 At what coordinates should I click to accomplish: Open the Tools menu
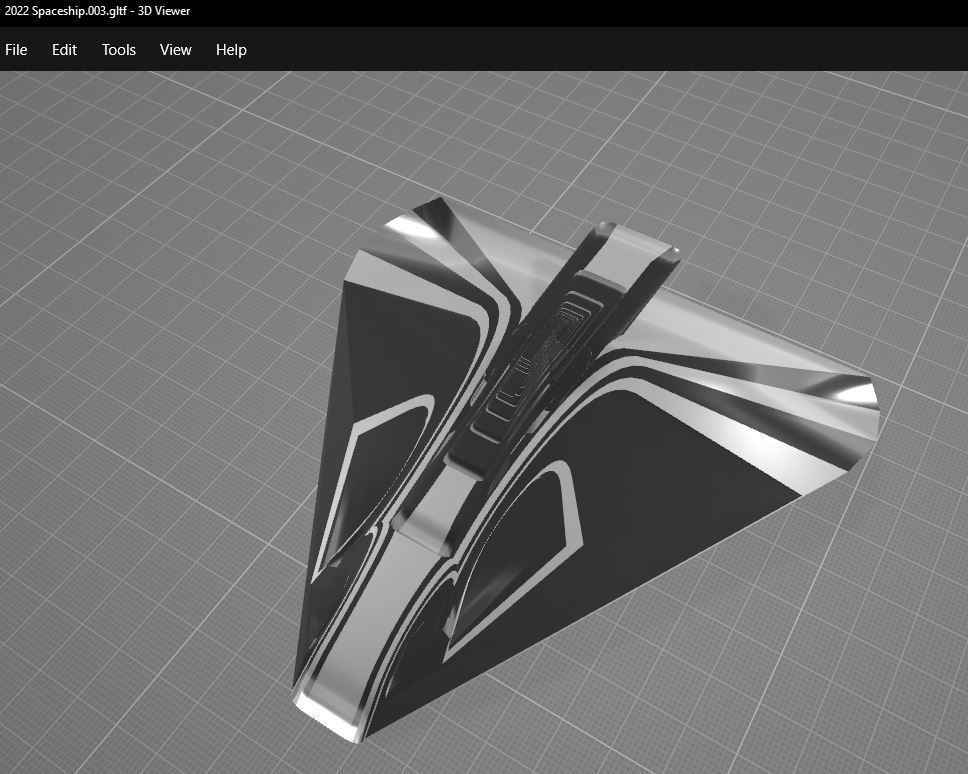tap(119, 50)
